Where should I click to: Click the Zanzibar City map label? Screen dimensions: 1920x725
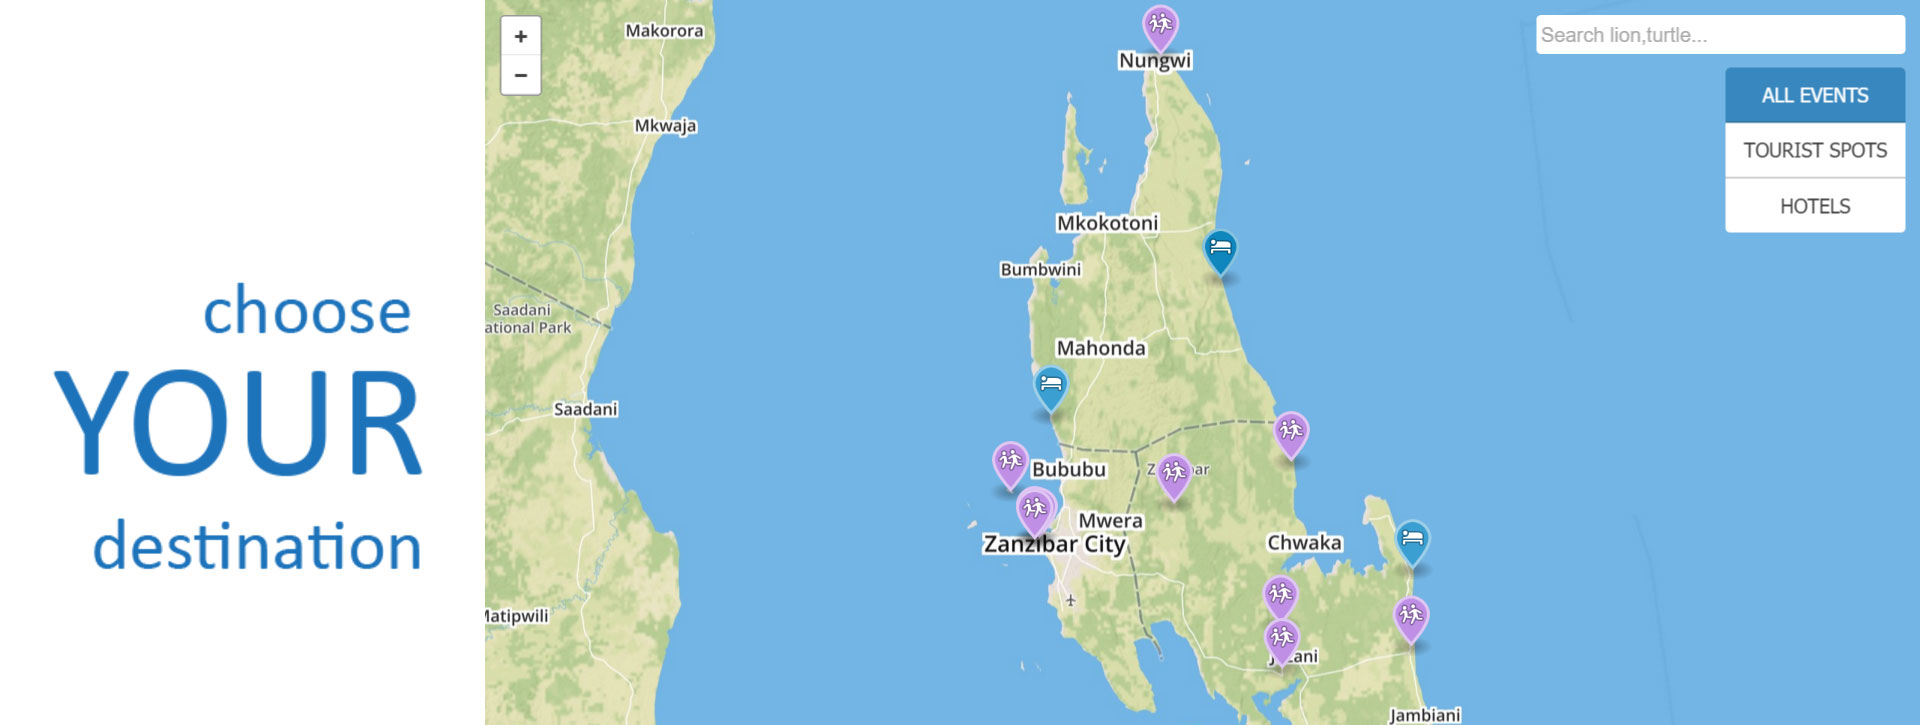(x=1055, y=545)
